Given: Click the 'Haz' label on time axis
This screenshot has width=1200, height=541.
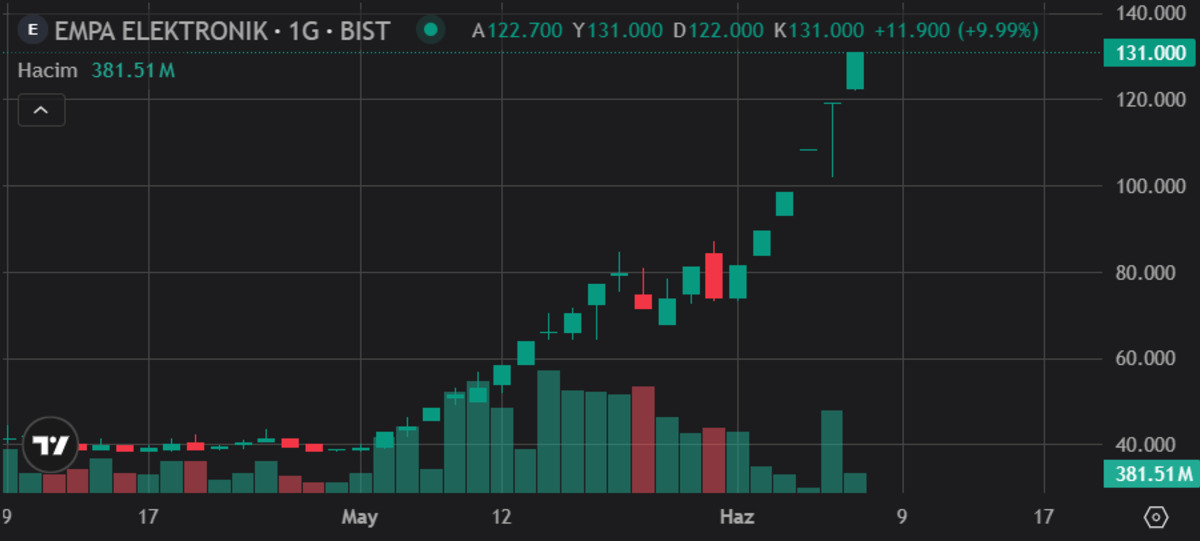Looking at the screenshot, I should click(738, 517).
